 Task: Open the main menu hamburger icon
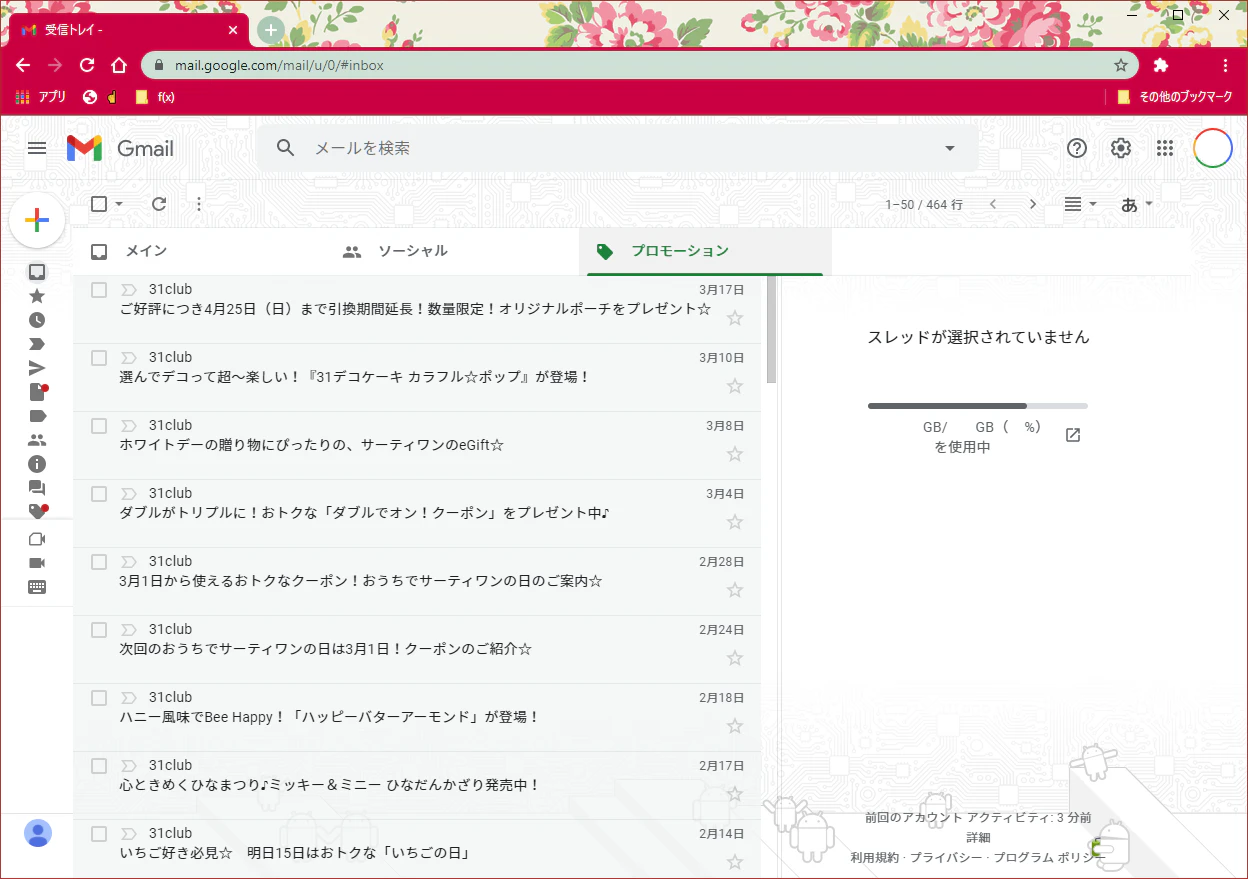37,148
